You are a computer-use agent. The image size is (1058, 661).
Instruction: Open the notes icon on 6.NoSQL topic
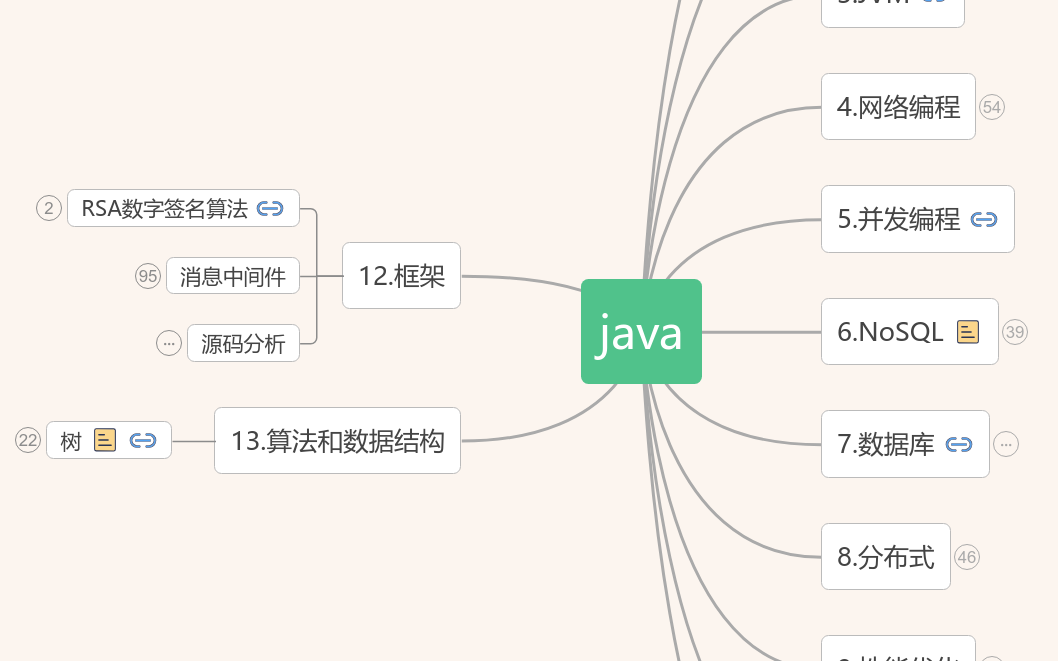tap(967, 331)
